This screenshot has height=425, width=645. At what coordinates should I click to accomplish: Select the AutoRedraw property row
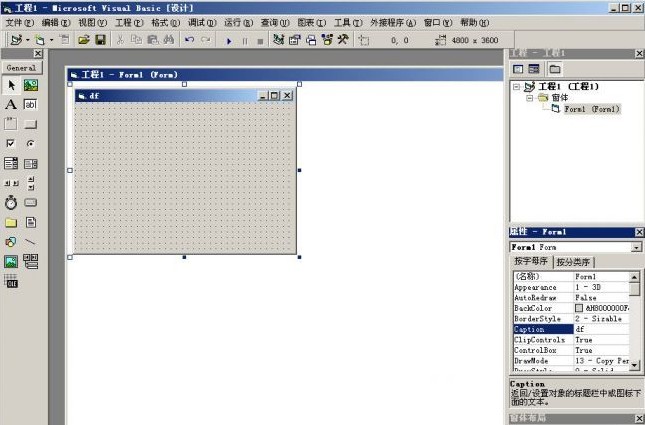pyautogui.click(x=571, y=297)
